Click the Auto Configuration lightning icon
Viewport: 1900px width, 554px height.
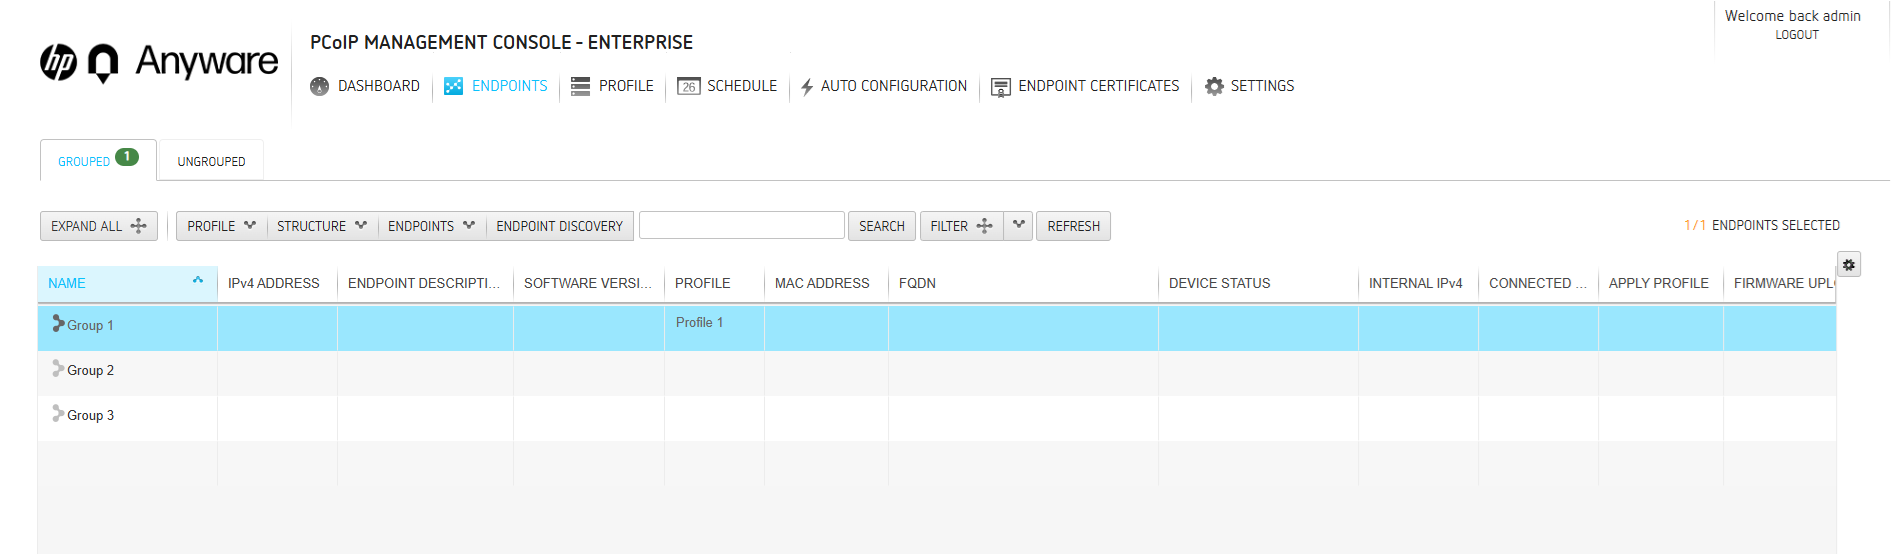(x=807, y=87)
